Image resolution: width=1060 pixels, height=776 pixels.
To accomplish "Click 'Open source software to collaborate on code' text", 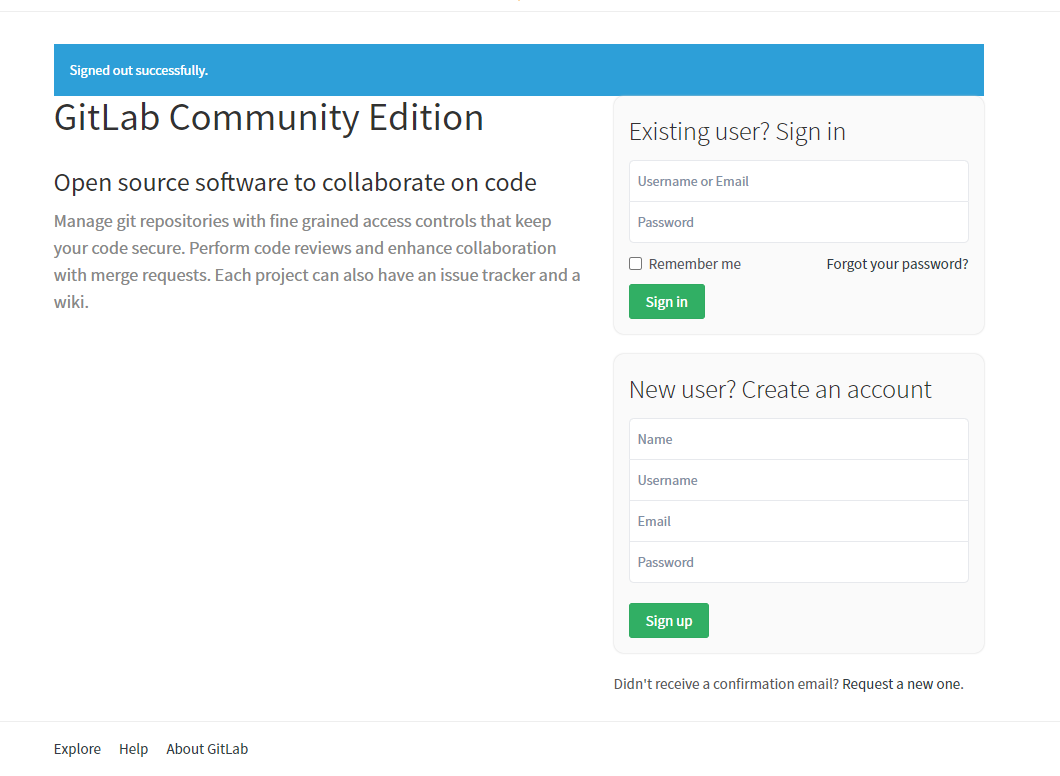I will click(x=295, y=183).
